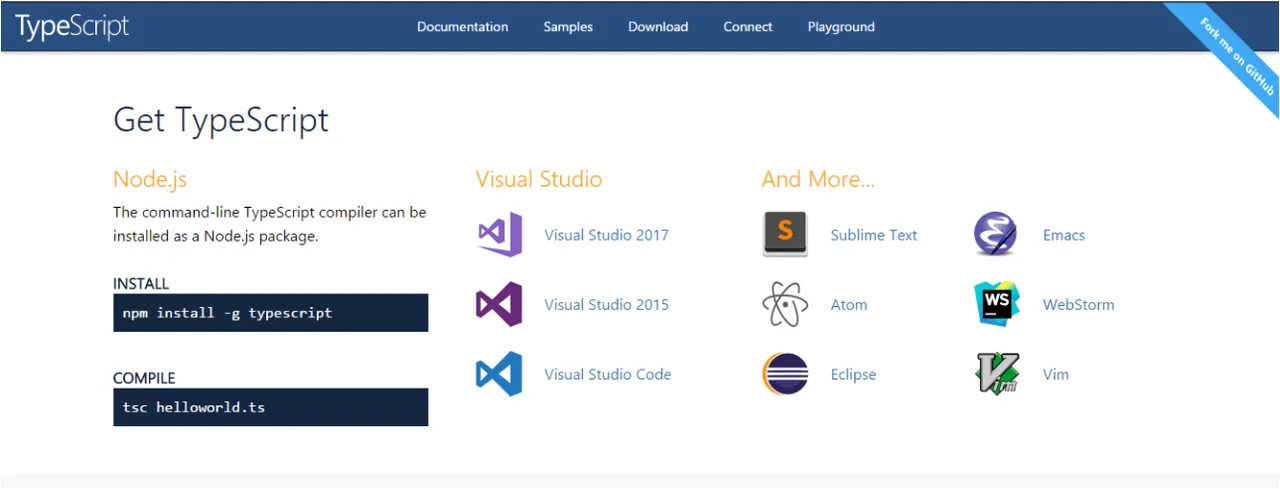Open the WebStorm text link
The height and width of the screenshot is (489, 1280).
(x=1078, y=304)
